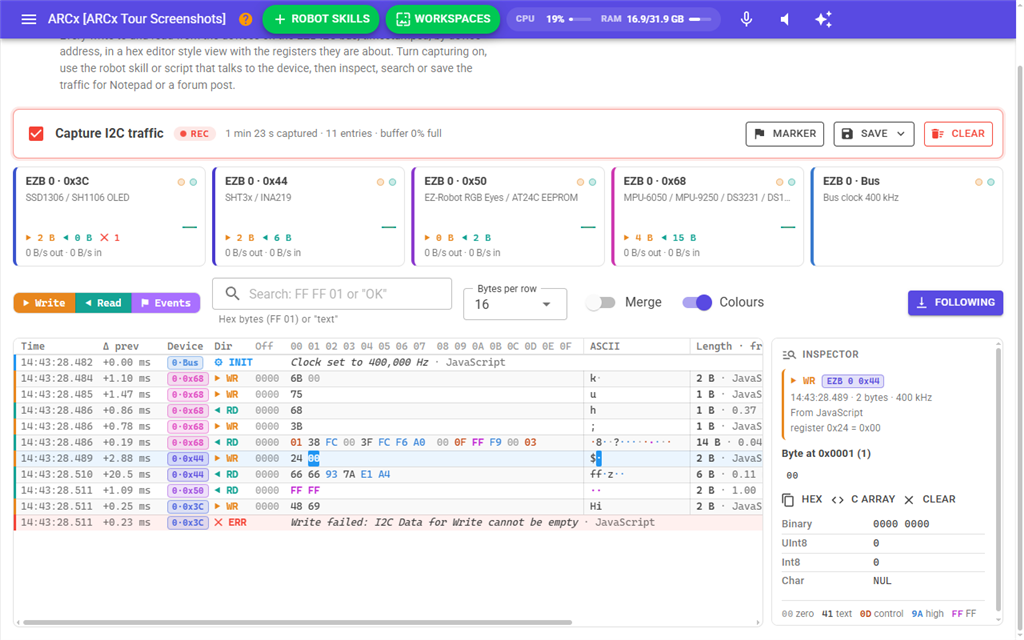Open the hamburger main menu
This screenshot has height=640, width=1024.
[29, 19]
